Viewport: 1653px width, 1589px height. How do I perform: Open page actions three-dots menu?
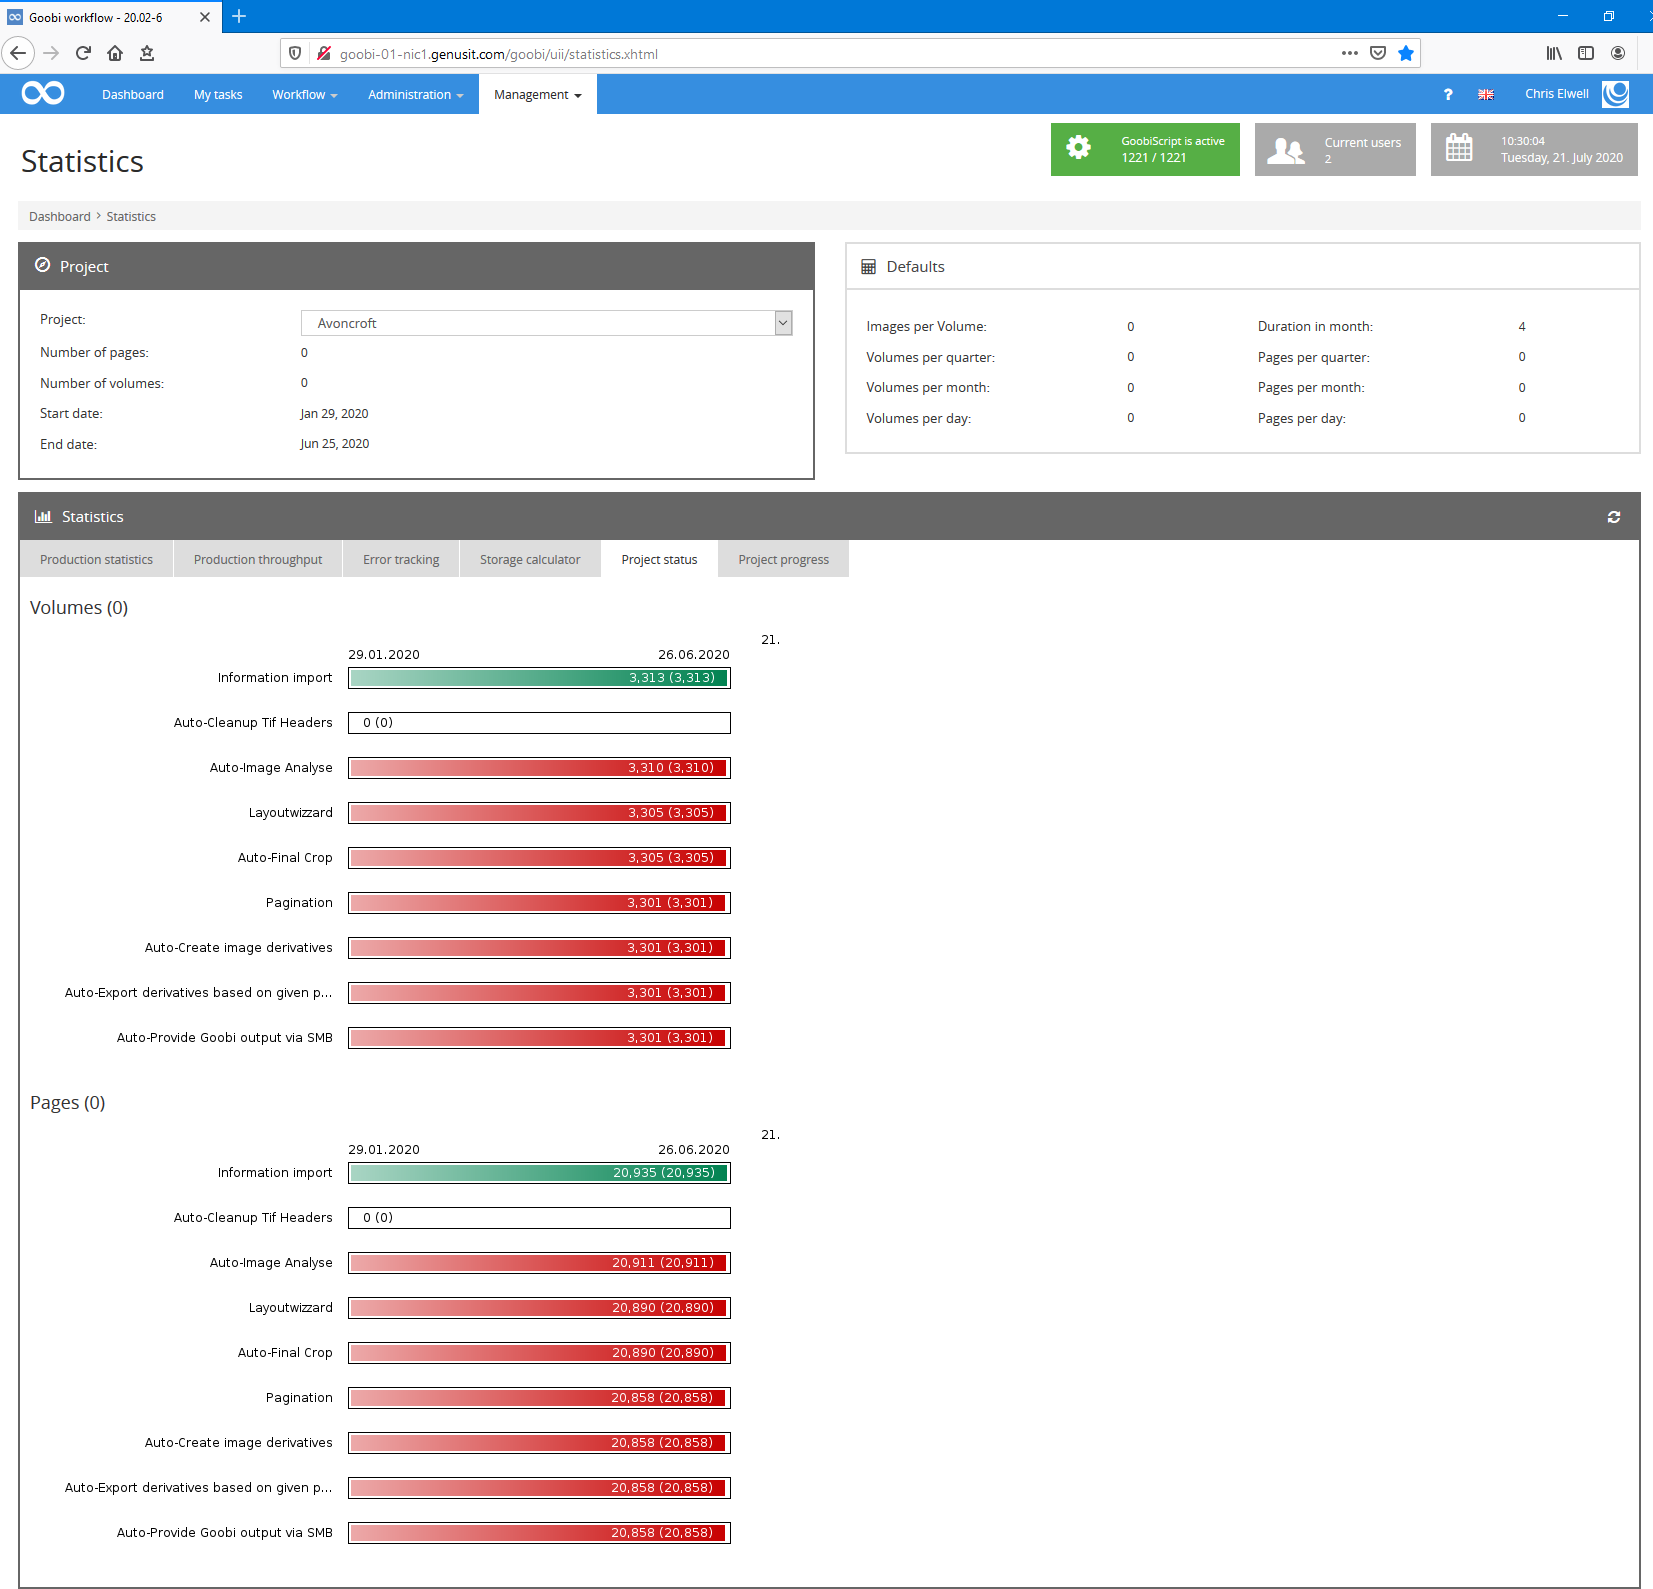1350,53
